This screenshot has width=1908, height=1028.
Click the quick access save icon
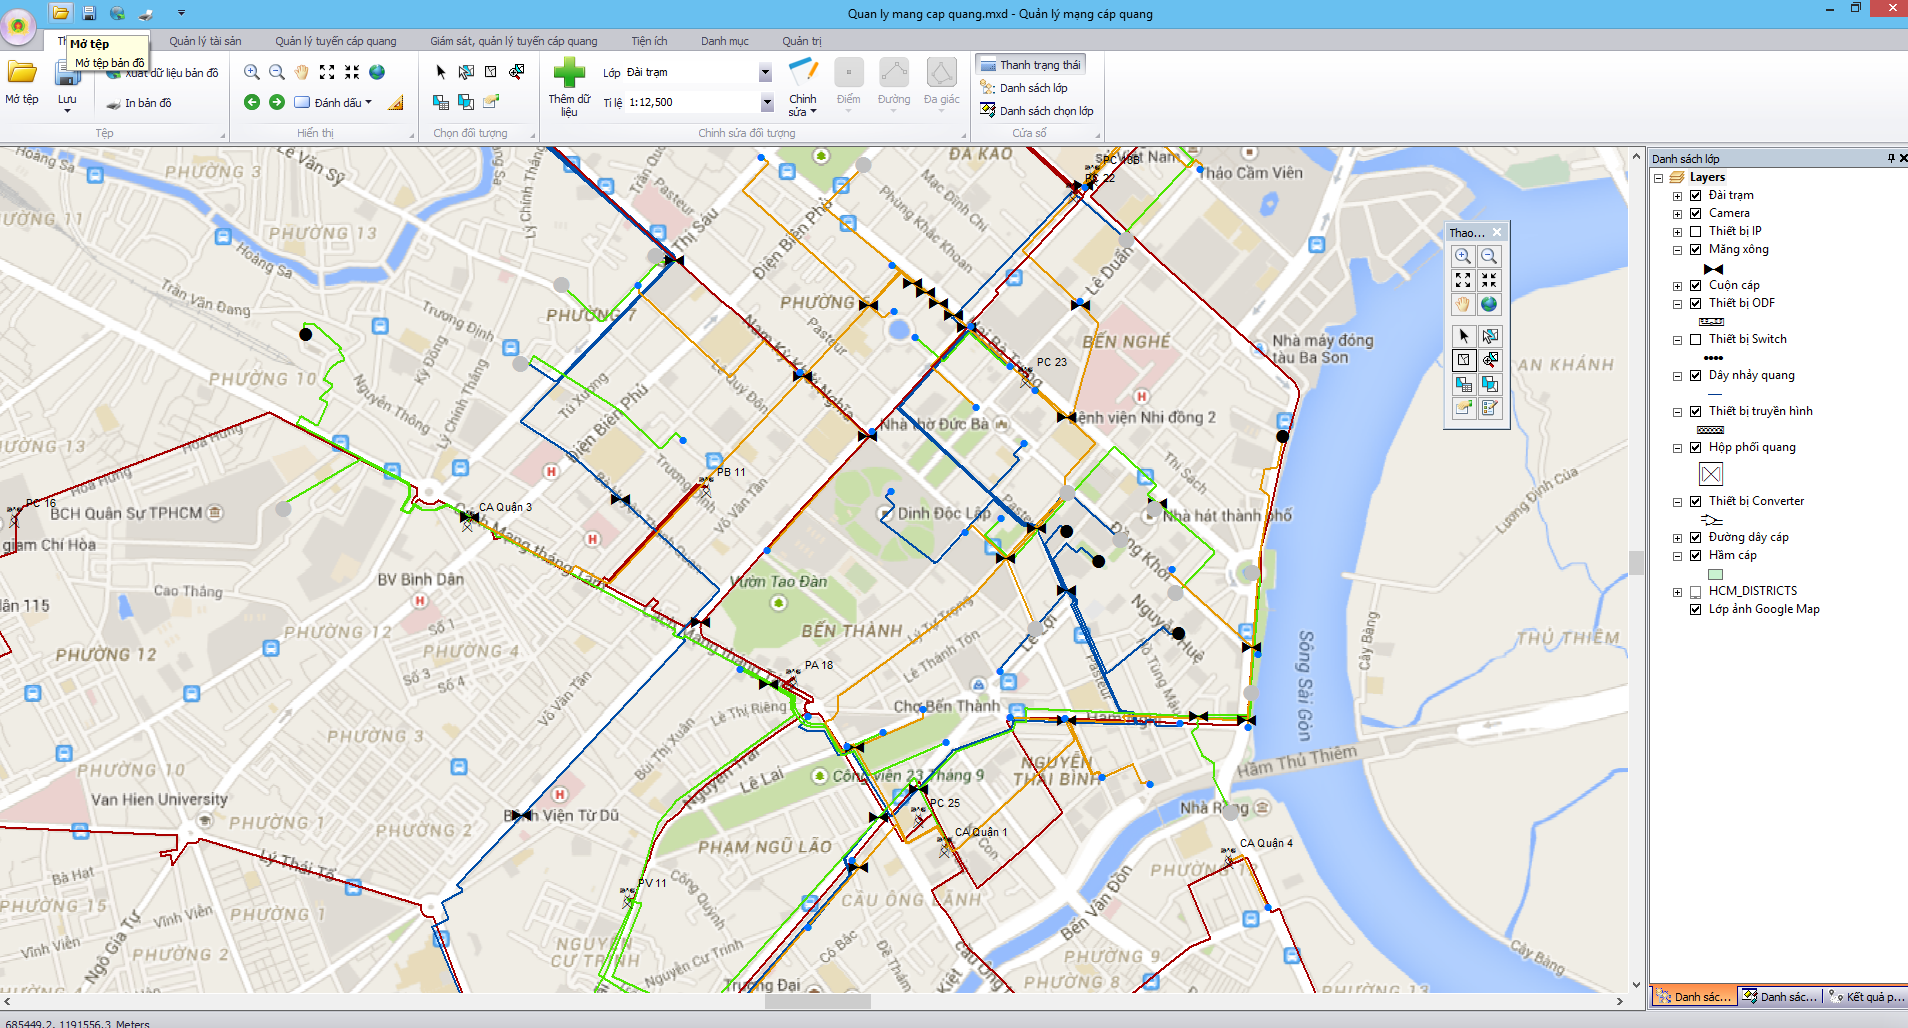[x=89, y=13]
